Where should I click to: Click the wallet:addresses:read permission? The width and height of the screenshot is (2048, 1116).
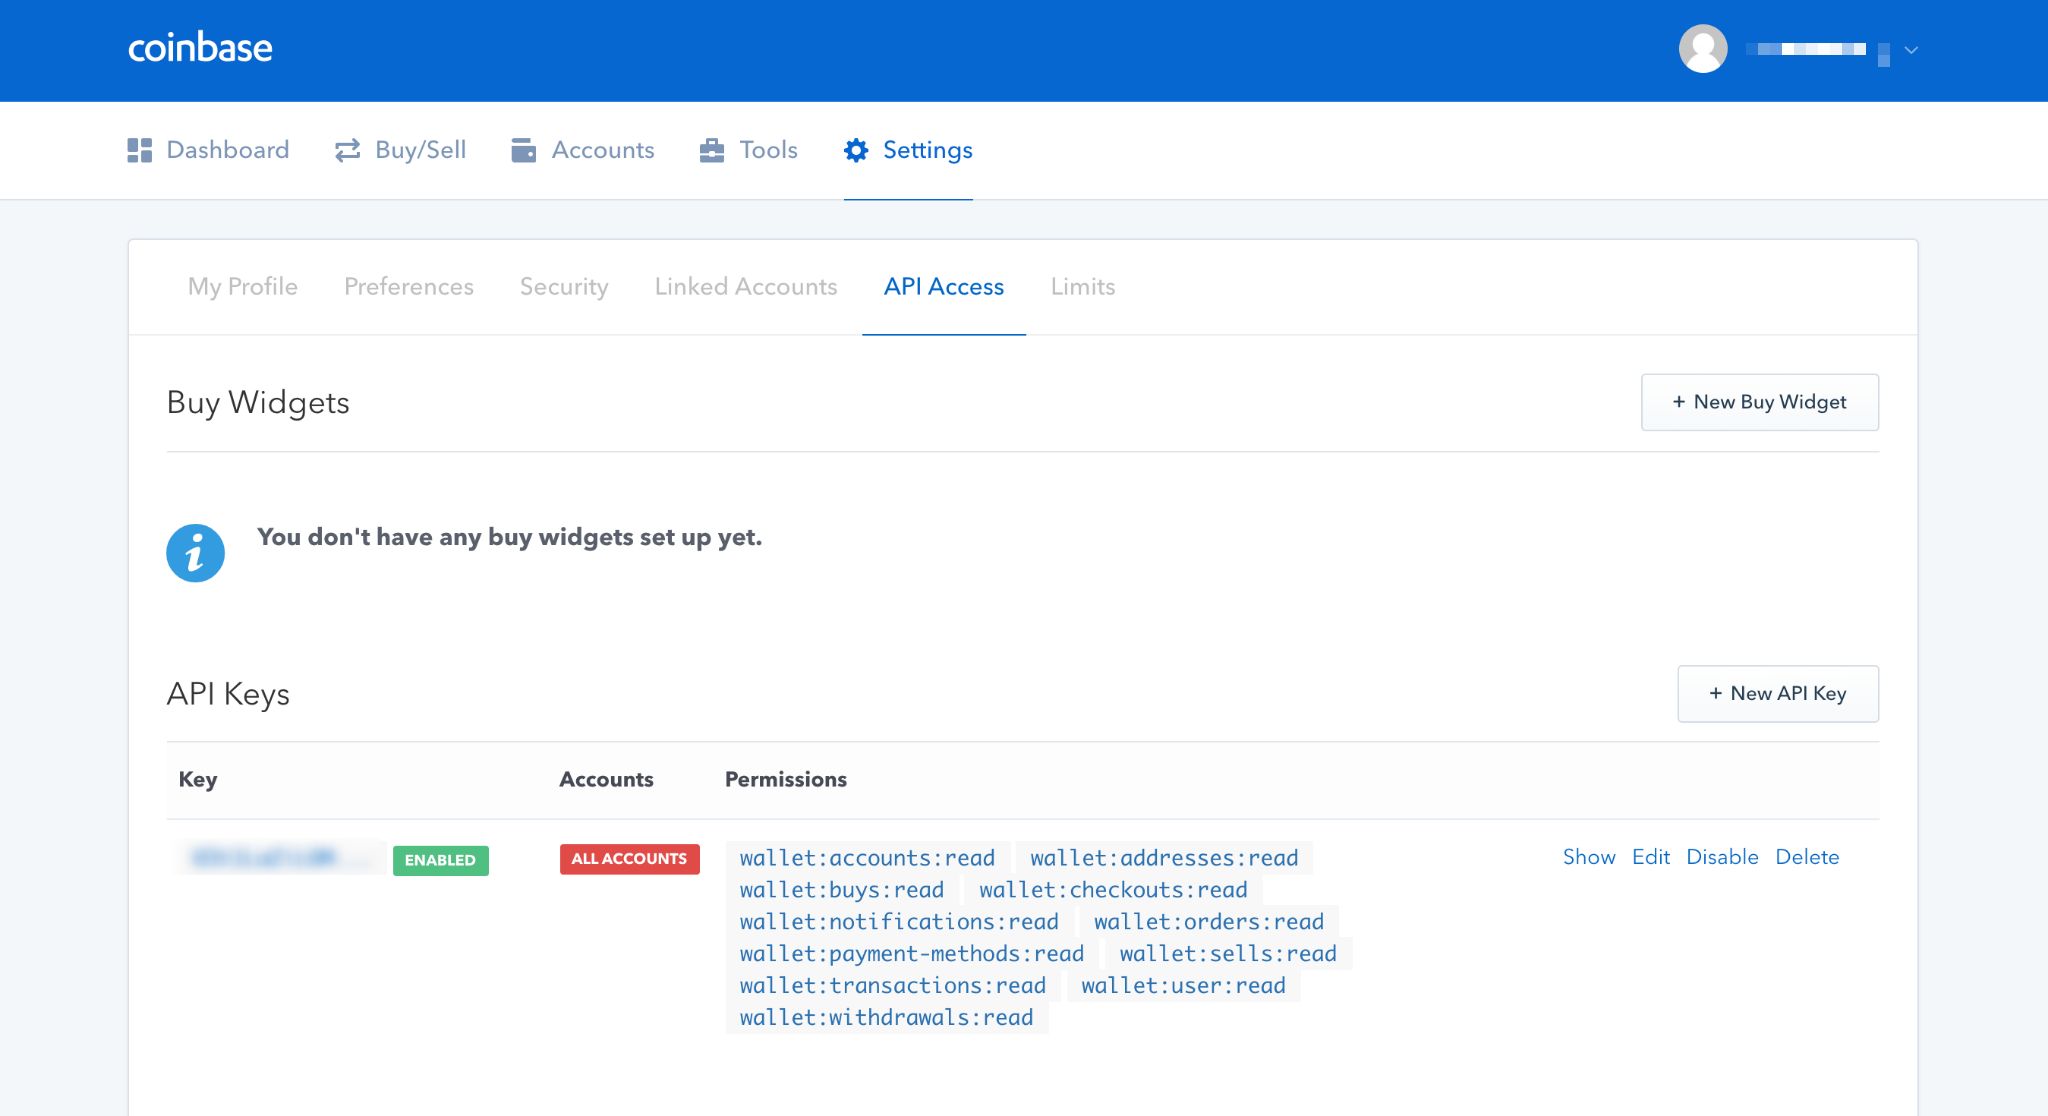pyautogui.click(x=1164, y=858)
